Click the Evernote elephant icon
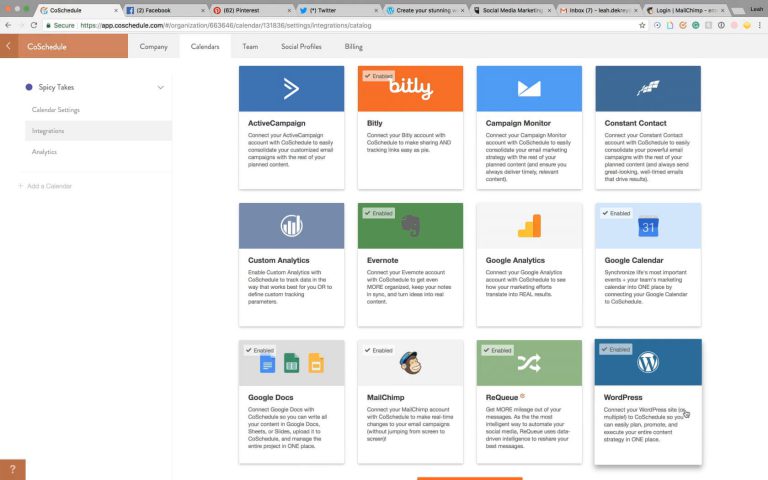Screen dimensions: 768x480 410,226
